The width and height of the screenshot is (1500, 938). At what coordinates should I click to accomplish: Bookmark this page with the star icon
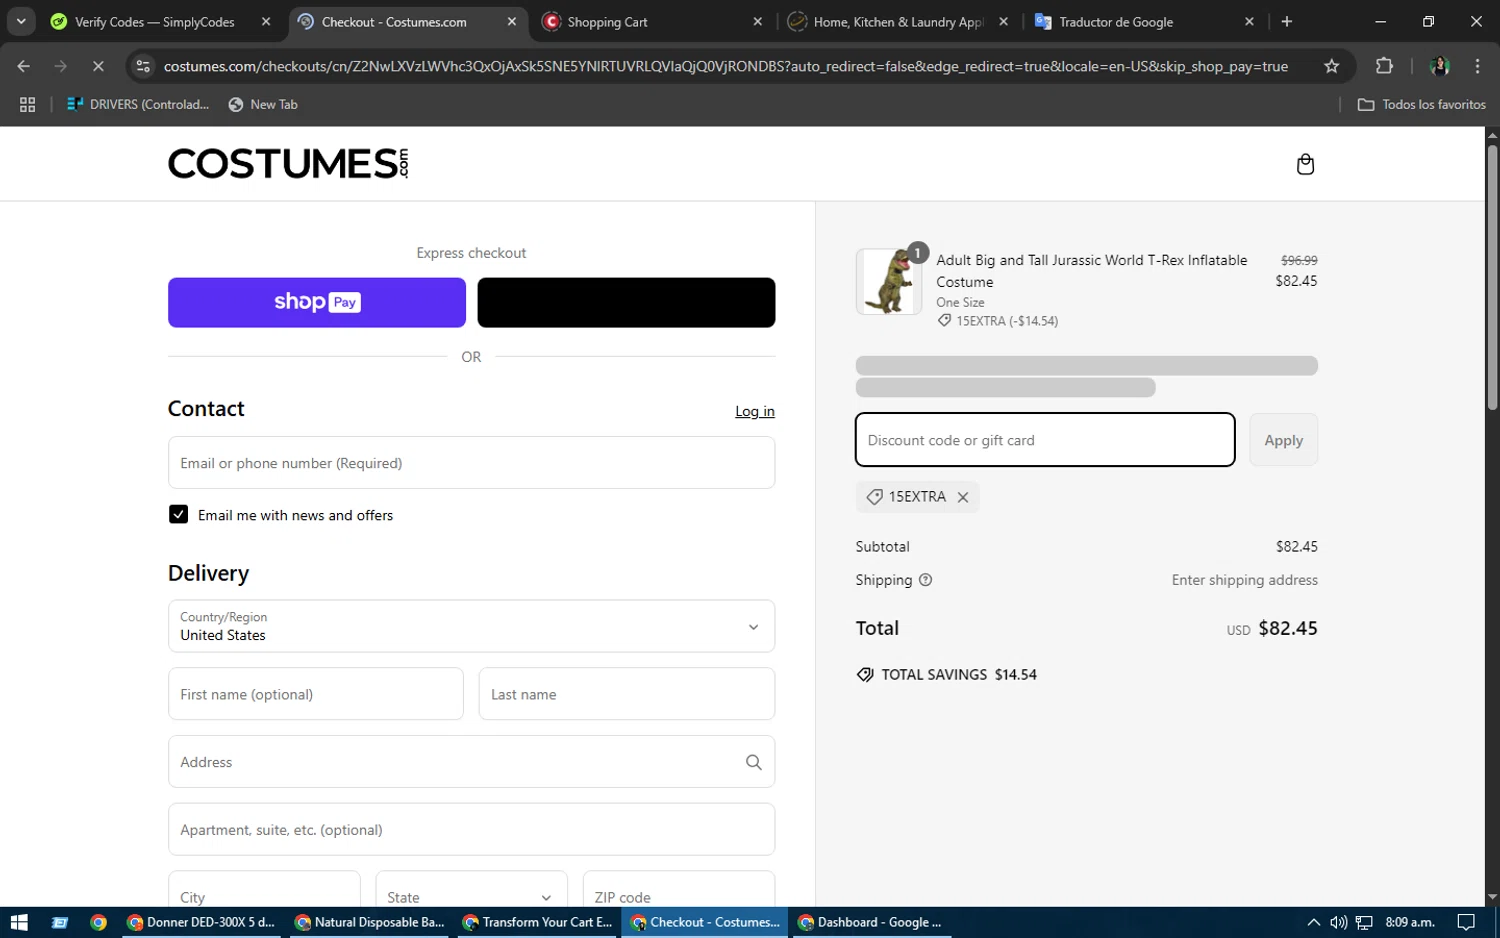pyautogui.click(x=1331, y=66)
